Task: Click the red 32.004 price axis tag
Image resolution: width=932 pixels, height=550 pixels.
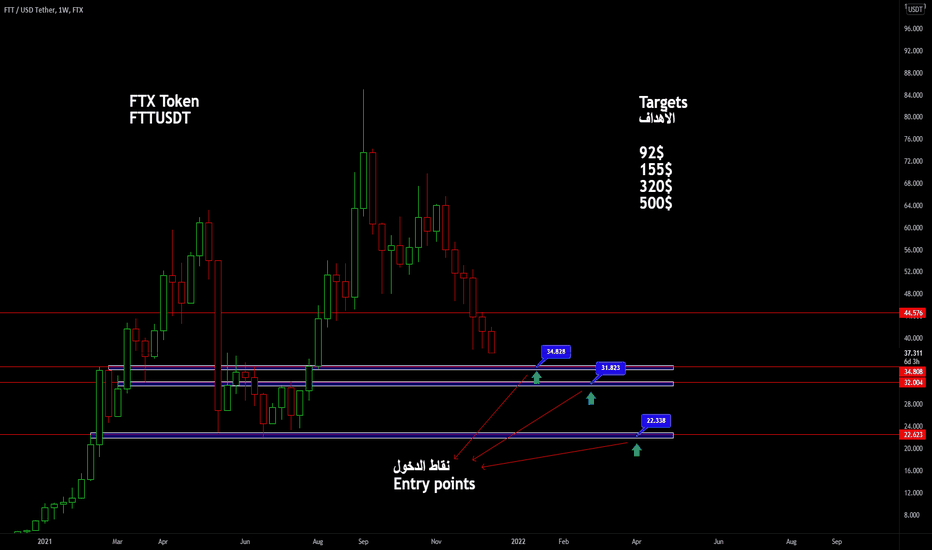Action: point(912,382)
